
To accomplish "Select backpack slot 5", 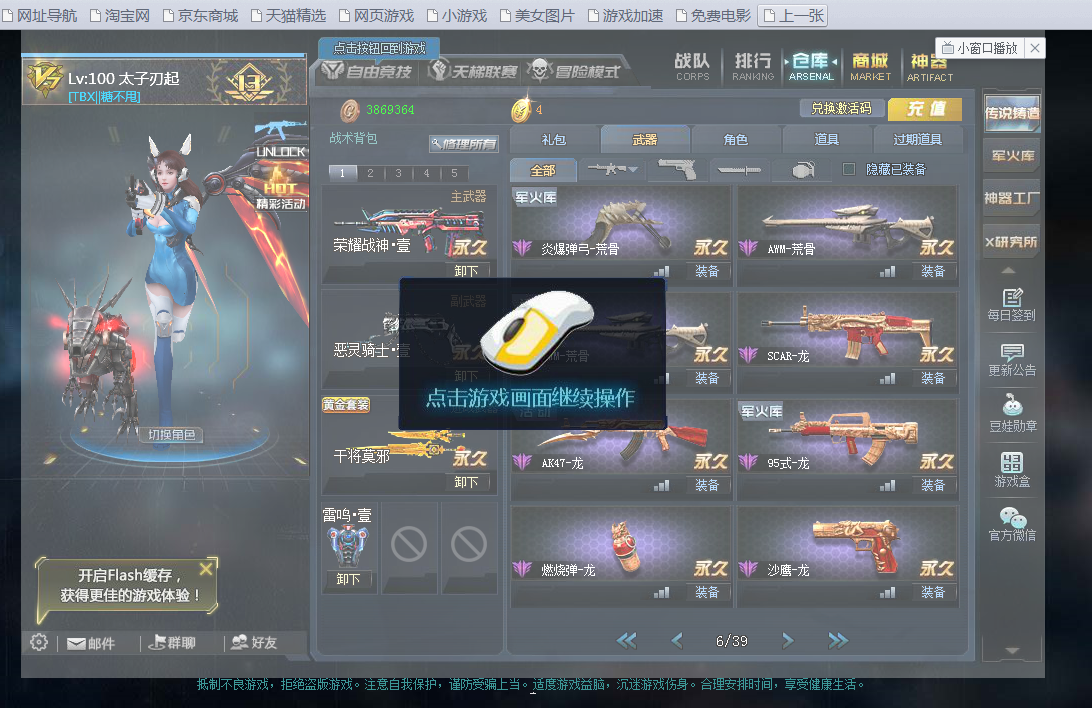I will click(x=454, y=173).
